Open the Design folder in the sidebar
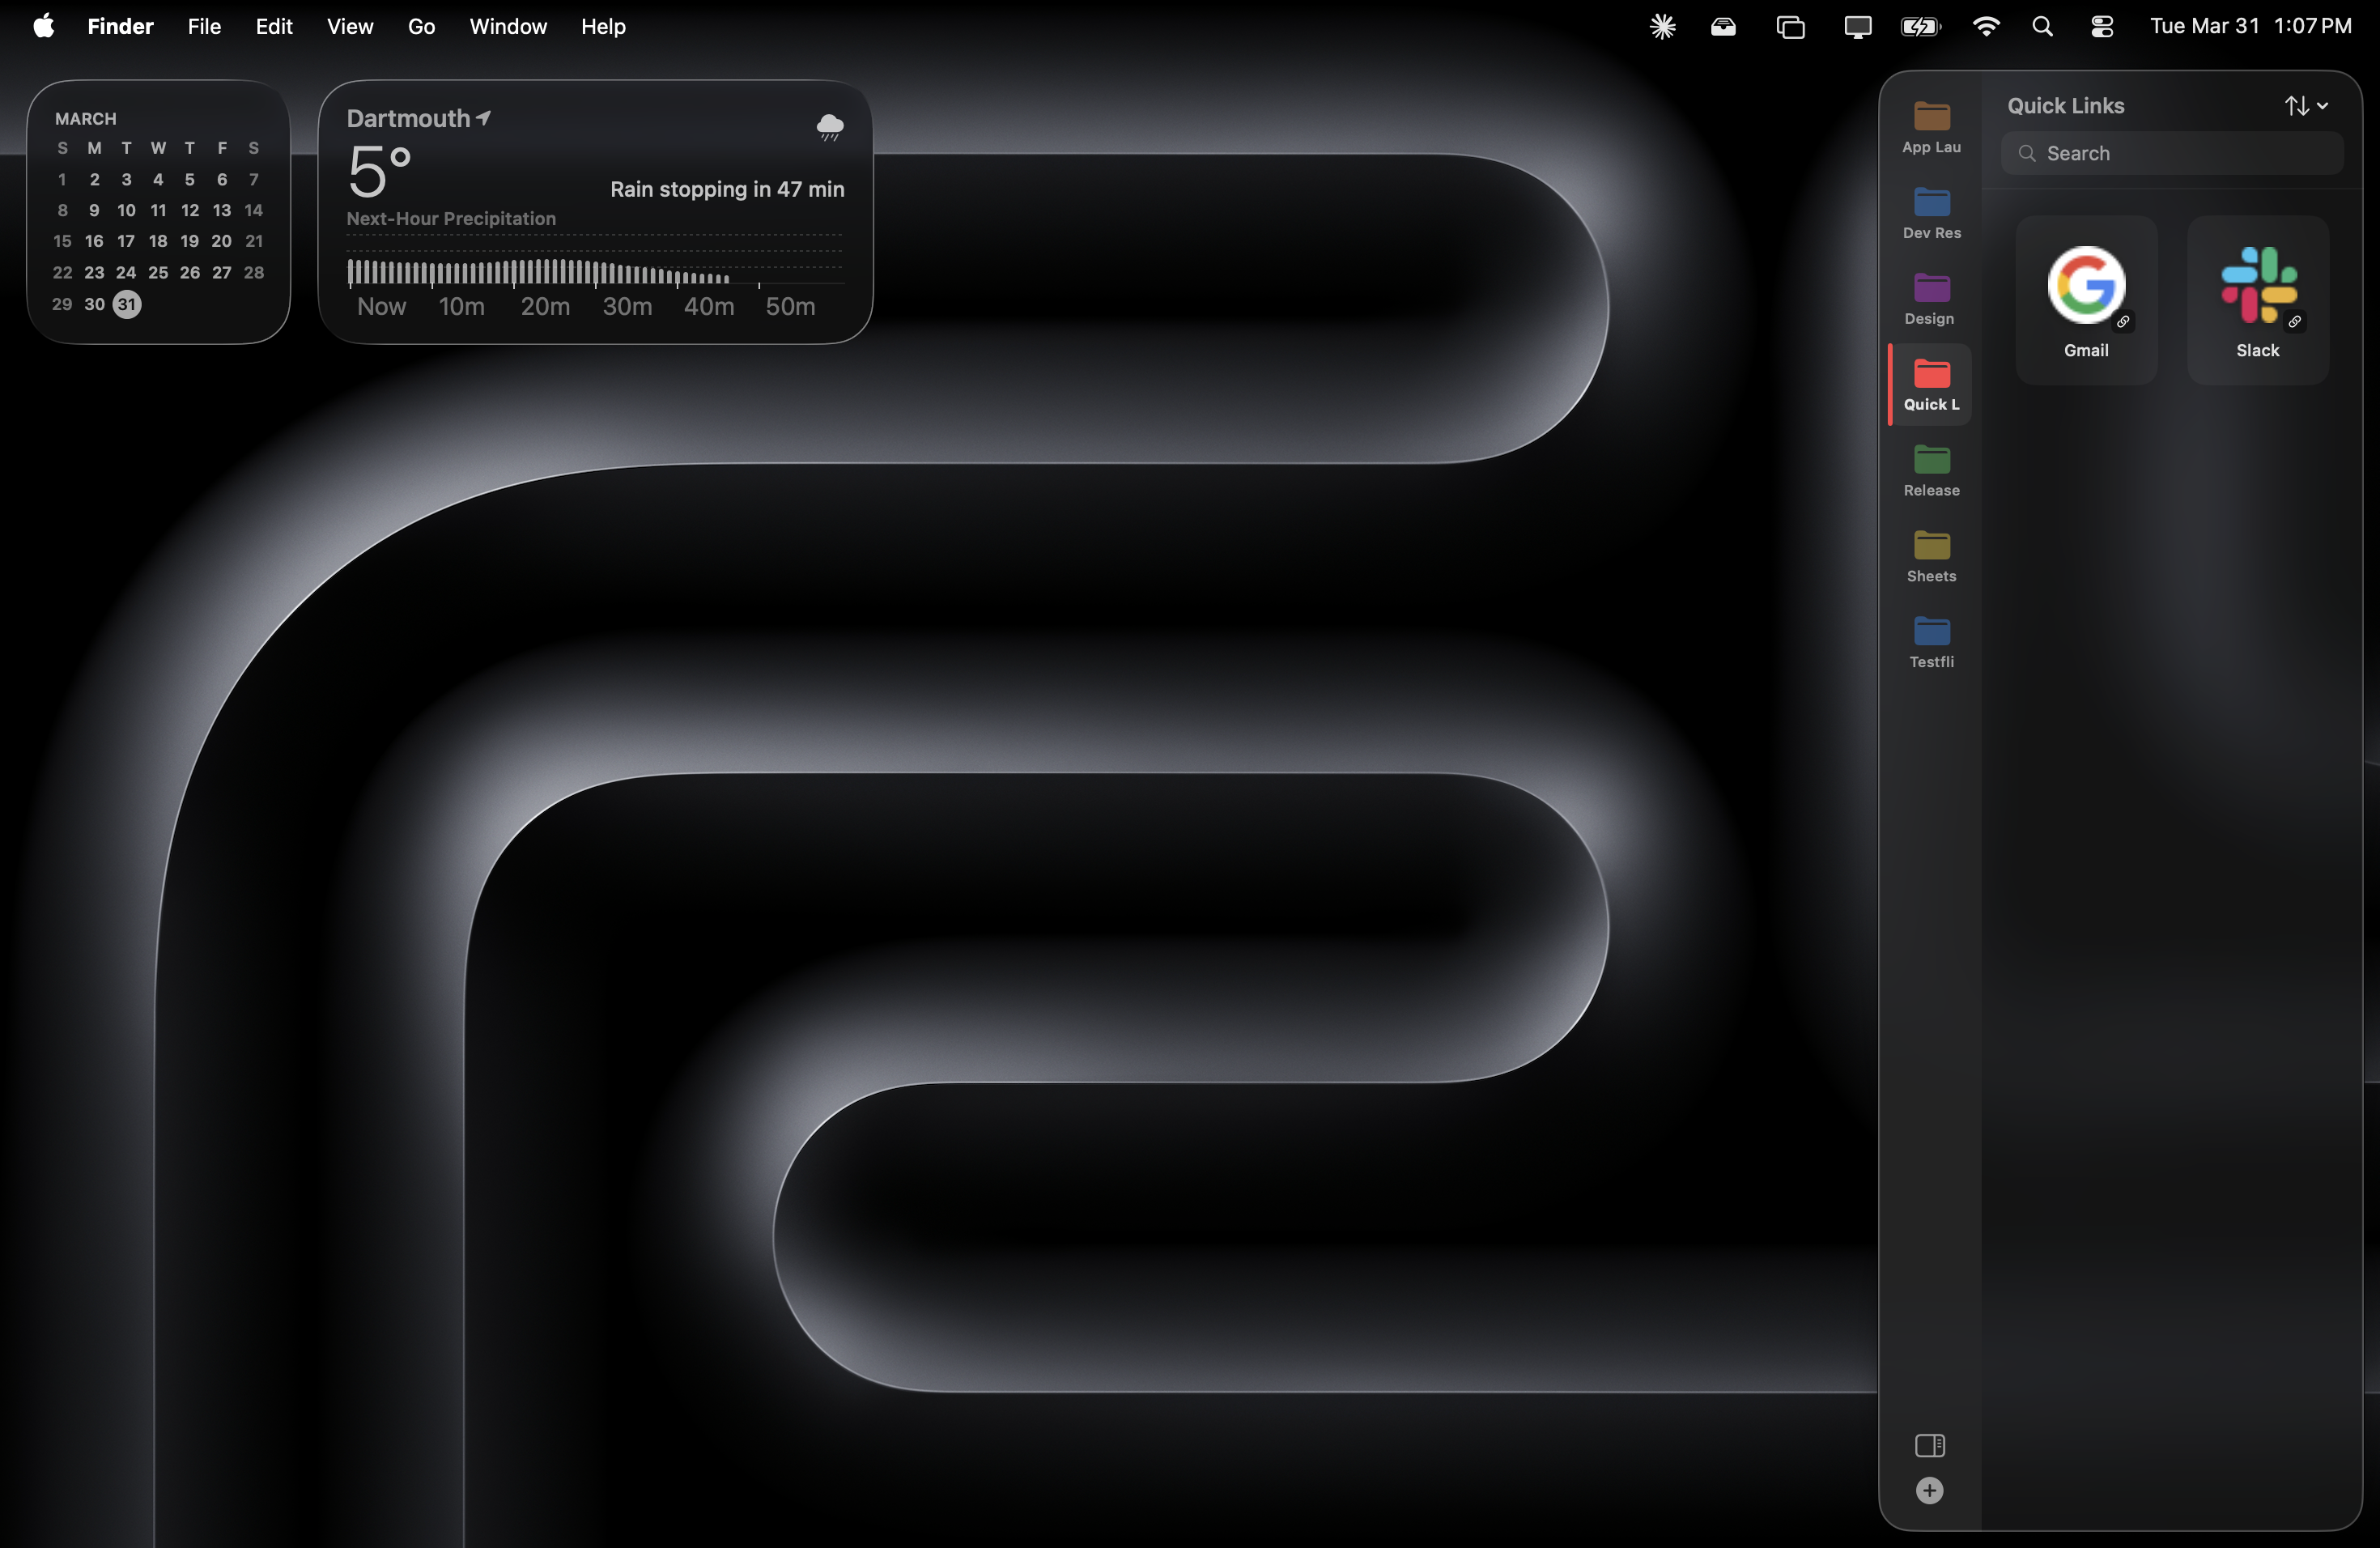2380x1548 pixels. point(1930,296)
